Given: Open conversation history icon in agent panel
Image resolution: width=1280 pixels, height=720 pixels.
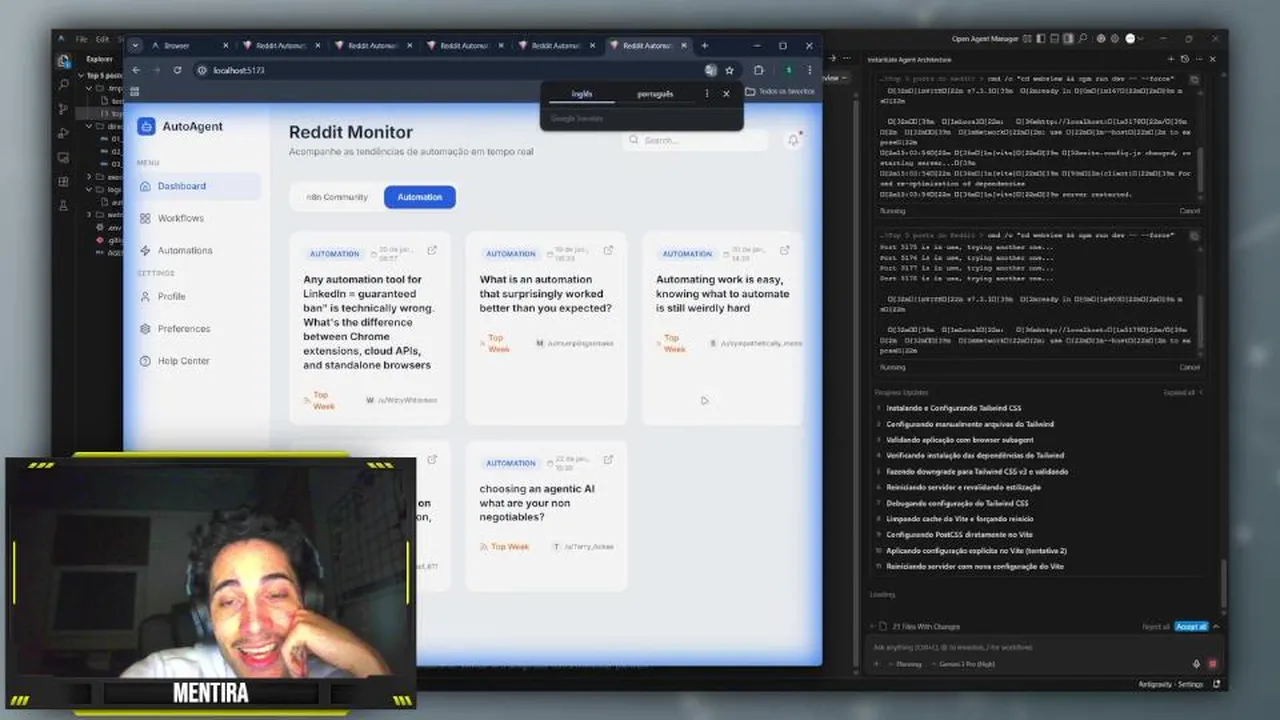Looking at the screenshot, I should pyautogui.click(x=1185, y=60).
